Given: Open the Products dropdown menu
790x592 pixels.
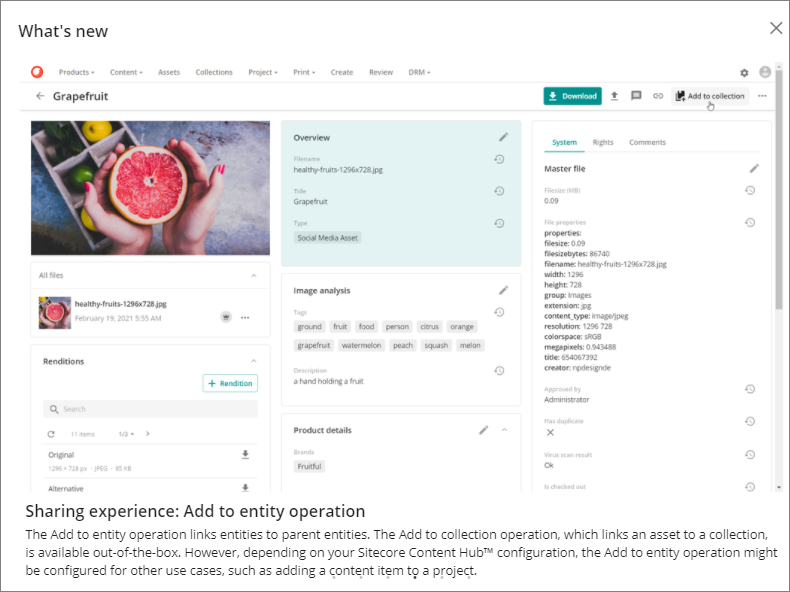Looking at the screenshot, I should click(77, 72).
